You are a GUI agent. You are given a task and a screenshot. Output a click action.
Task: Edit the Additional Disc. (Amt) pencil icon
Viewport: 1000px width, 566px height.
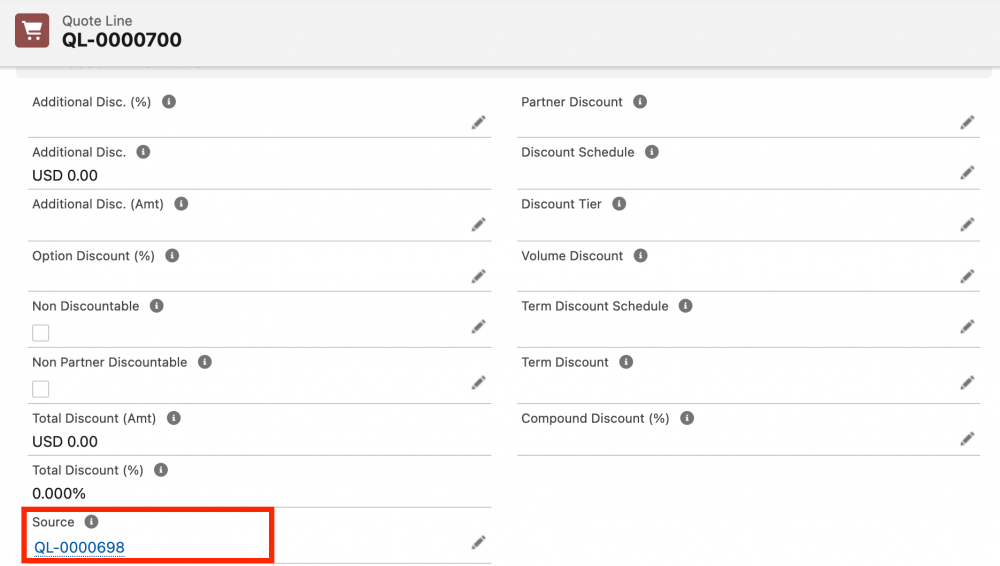point(478,225)
